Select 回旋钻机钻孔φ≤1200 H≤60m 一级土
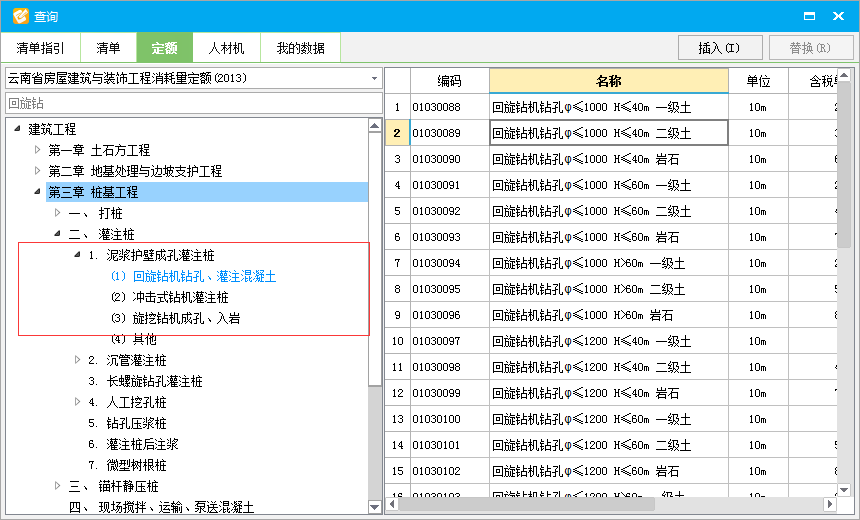 coord(609,419)
